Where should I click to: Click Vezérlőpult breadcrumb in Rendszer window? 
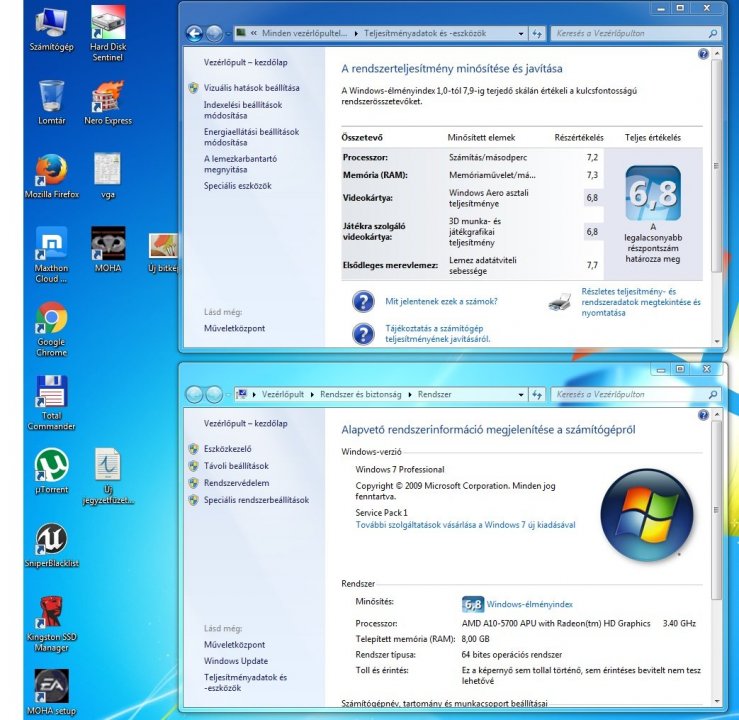tap(283, 394)
